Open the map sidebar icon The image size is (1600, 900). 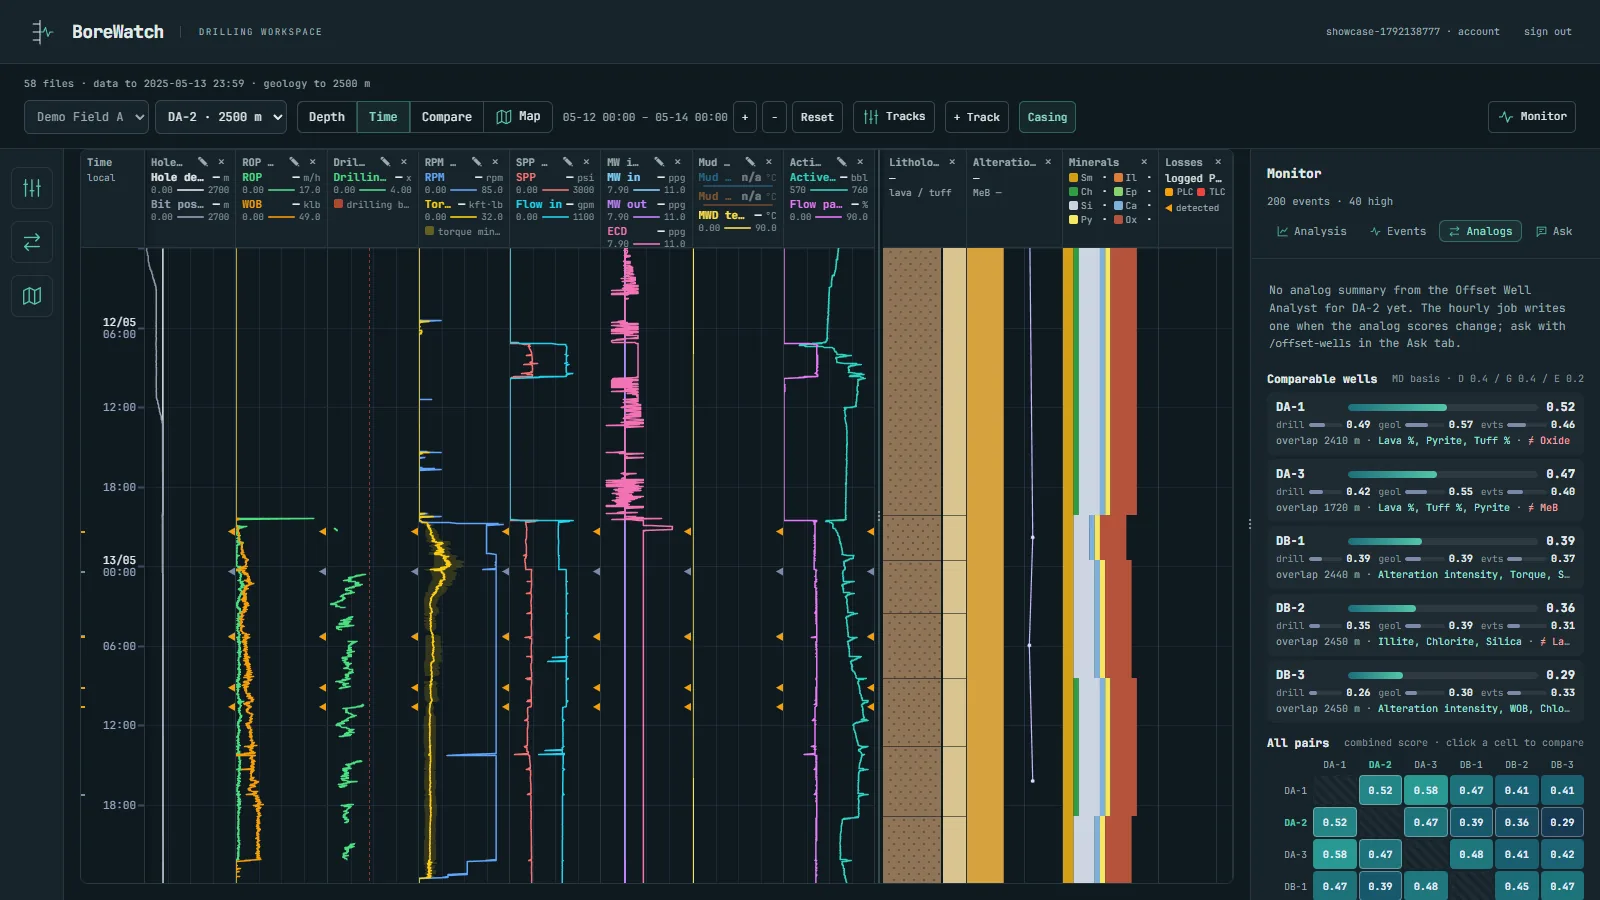(x=32, y=296)
